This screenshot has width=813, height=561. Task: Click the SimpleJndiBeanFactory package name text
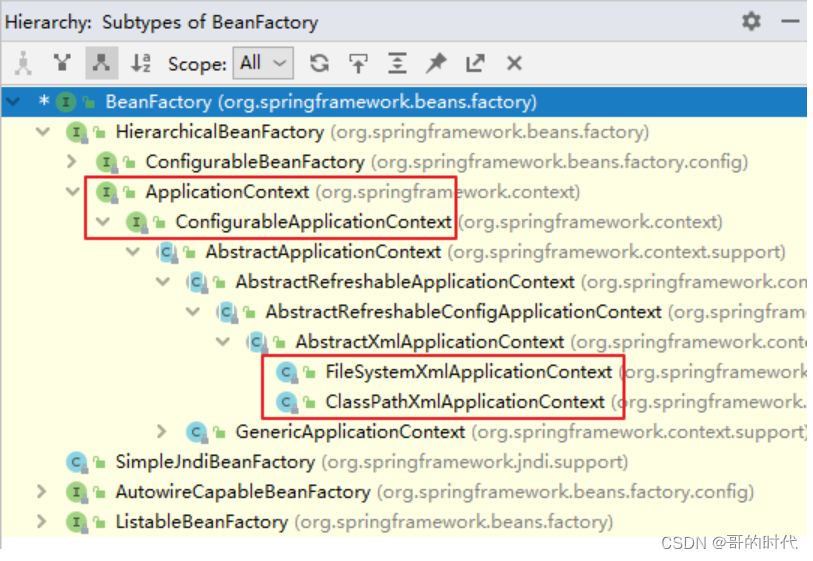pyautogui.click(x=475, y=462)
